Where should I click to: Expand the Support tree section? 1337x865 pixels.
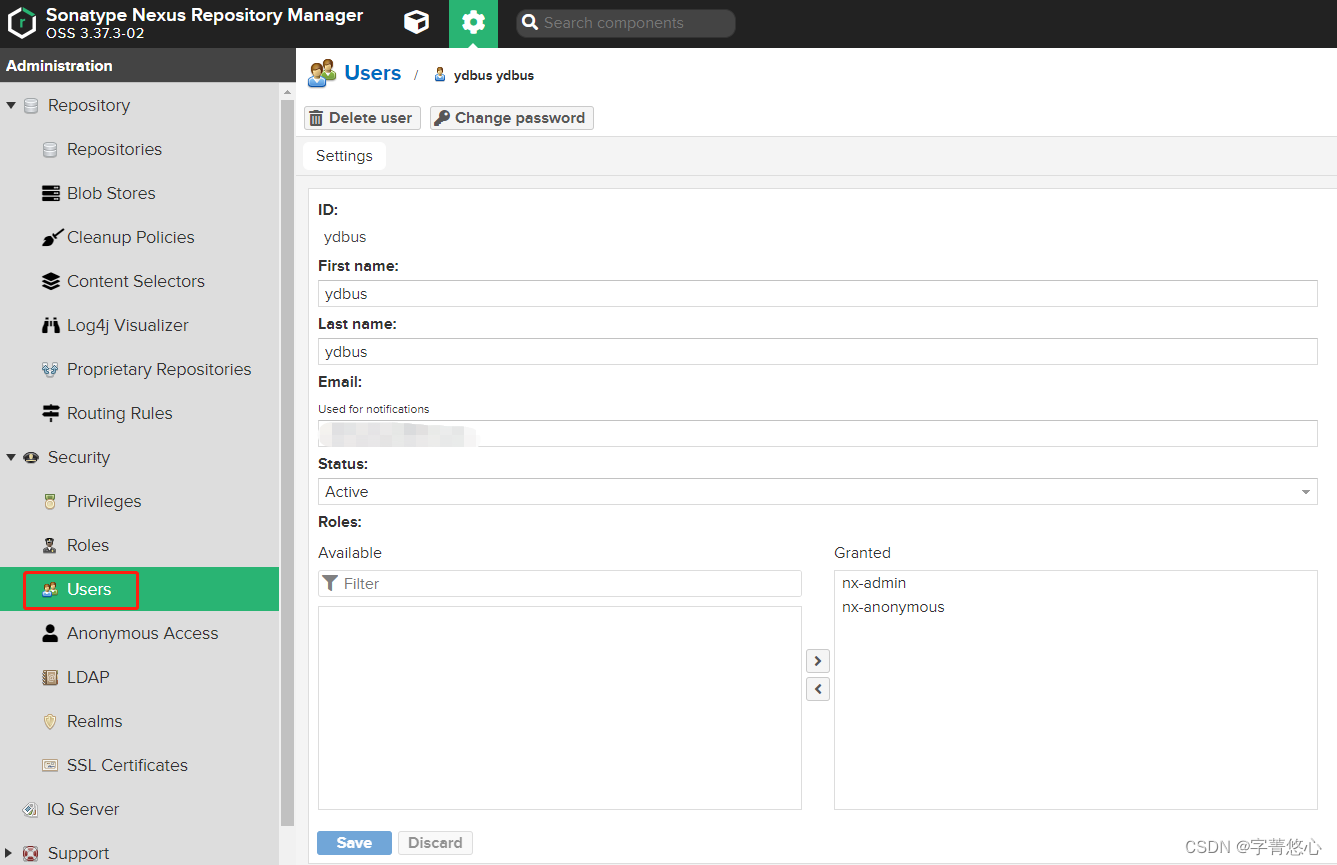(x=11, y=854)
